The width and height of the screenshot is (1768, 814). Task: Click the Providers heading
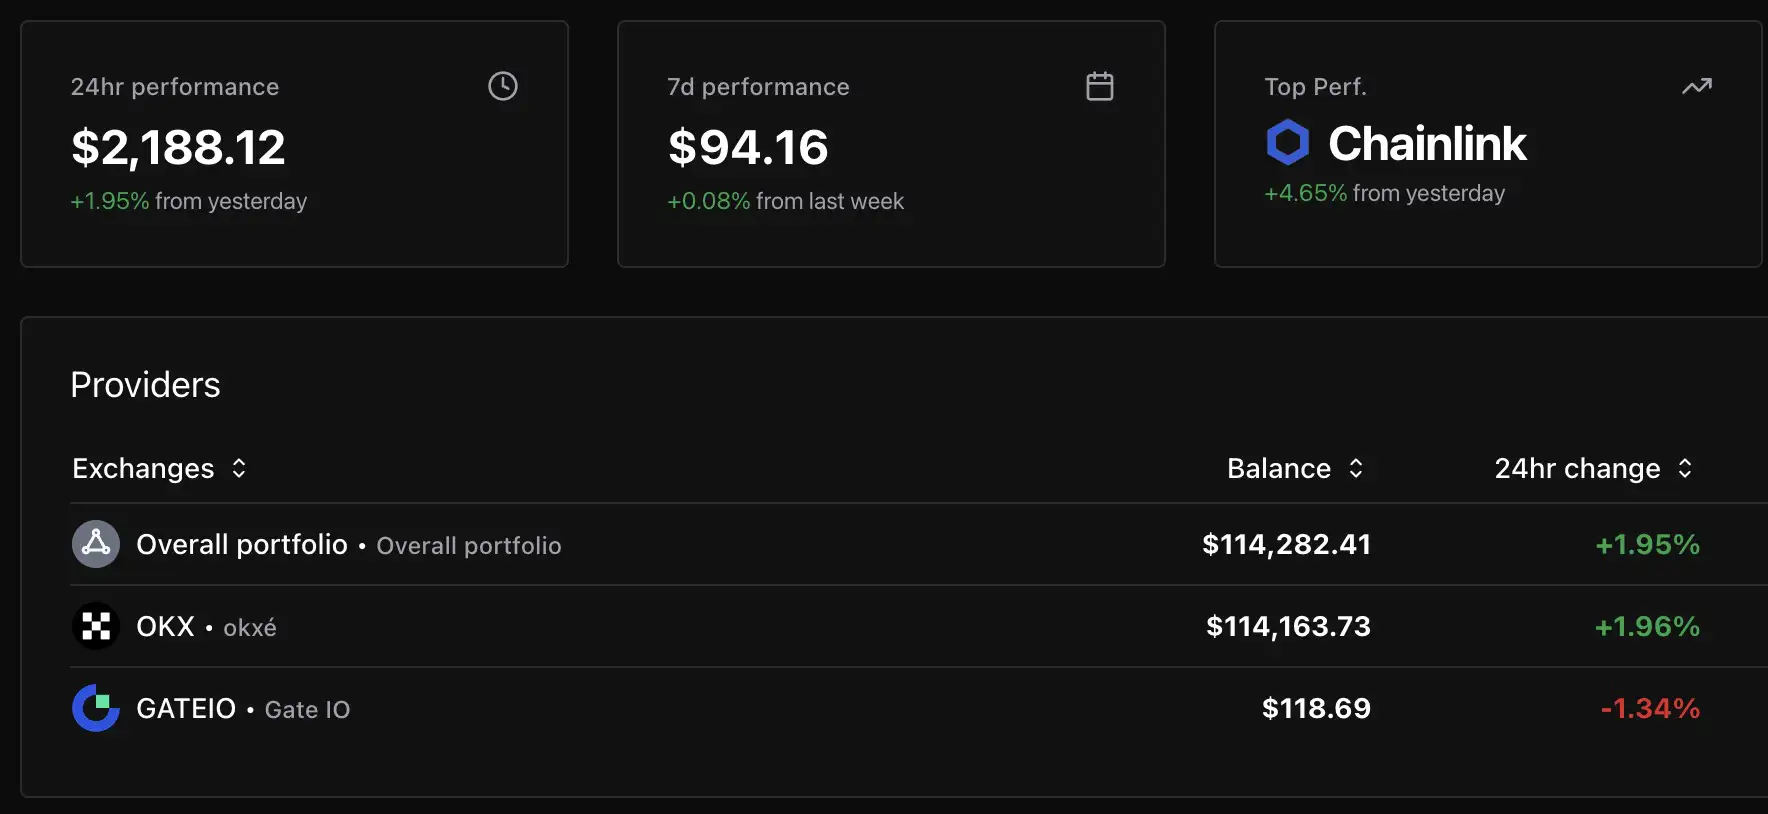coord(145,384)
